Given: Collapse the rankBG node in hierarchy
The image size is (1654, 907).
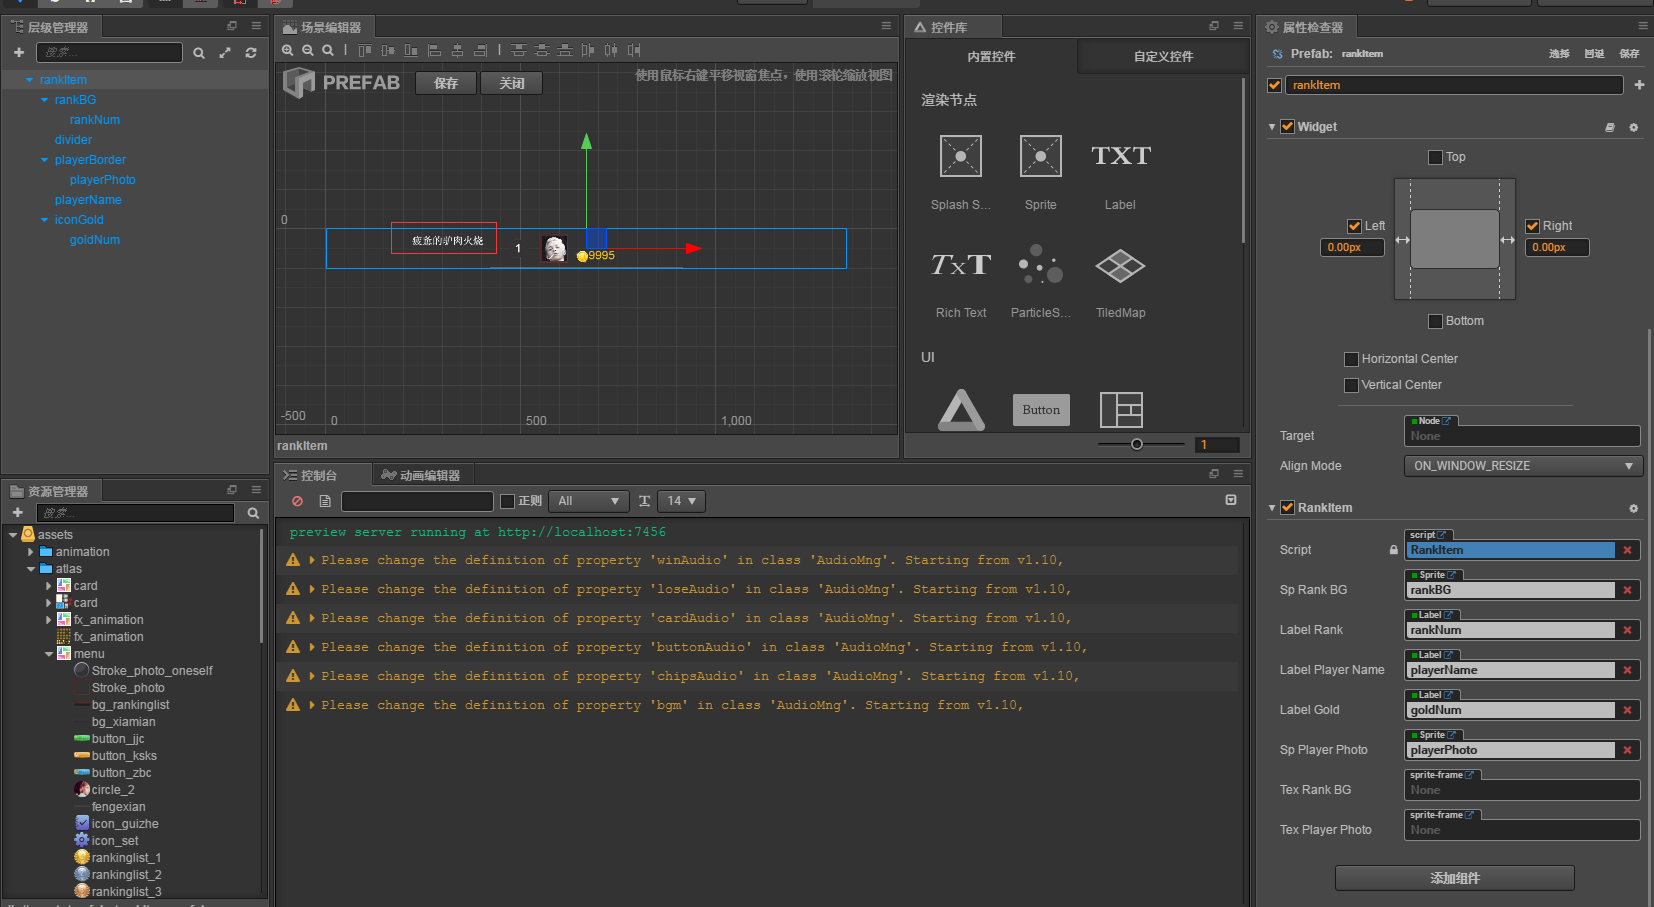Looking at the screenshot, I should [x=44, y=100].
